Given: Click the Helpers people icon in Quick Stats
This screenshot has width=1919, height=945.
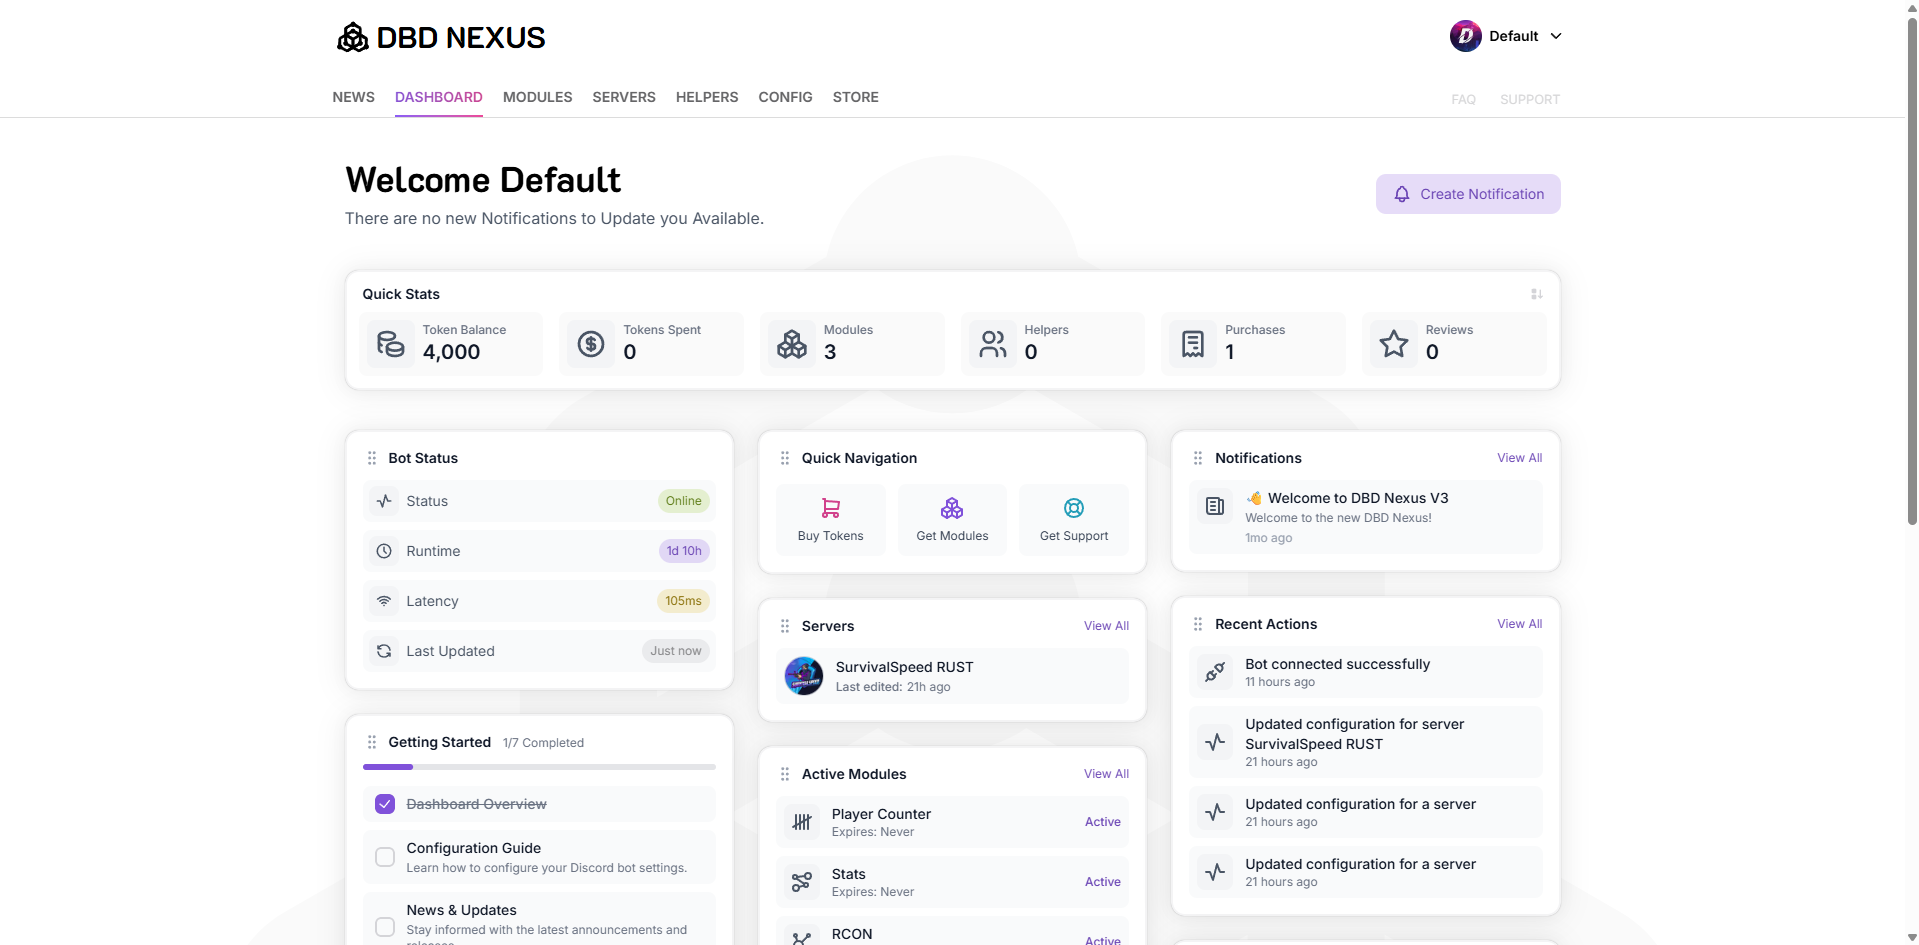Looking at the screenshot, I should coord(993,343).
